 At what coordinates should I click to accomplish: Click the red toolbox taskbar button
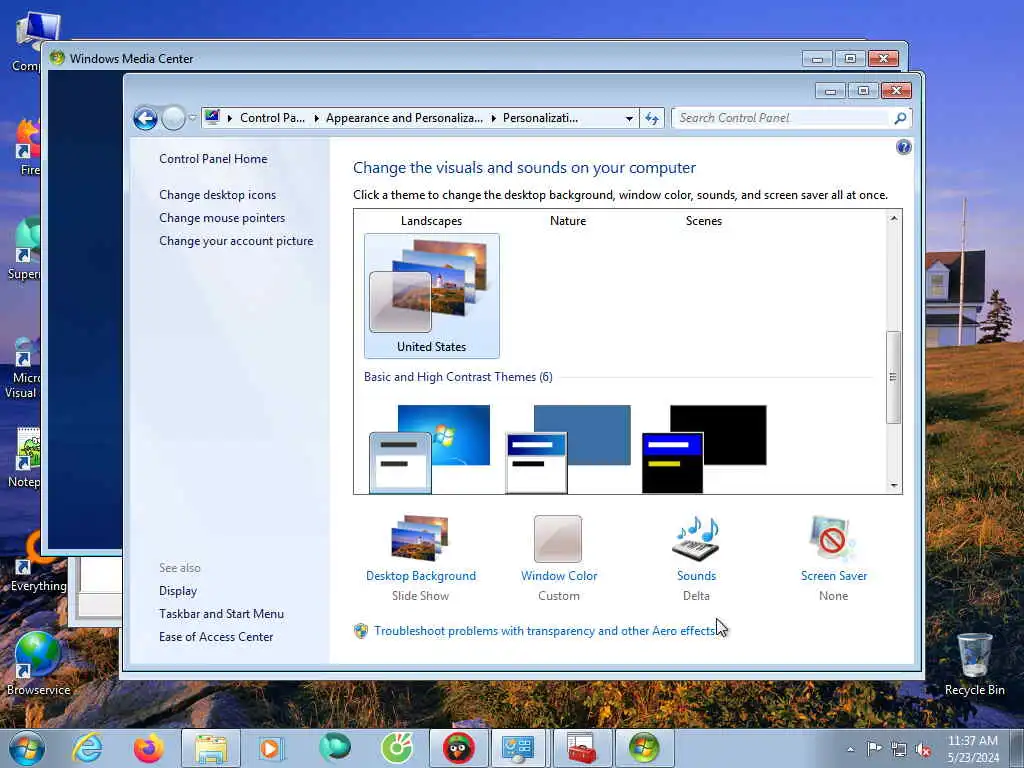pos(581,748)
